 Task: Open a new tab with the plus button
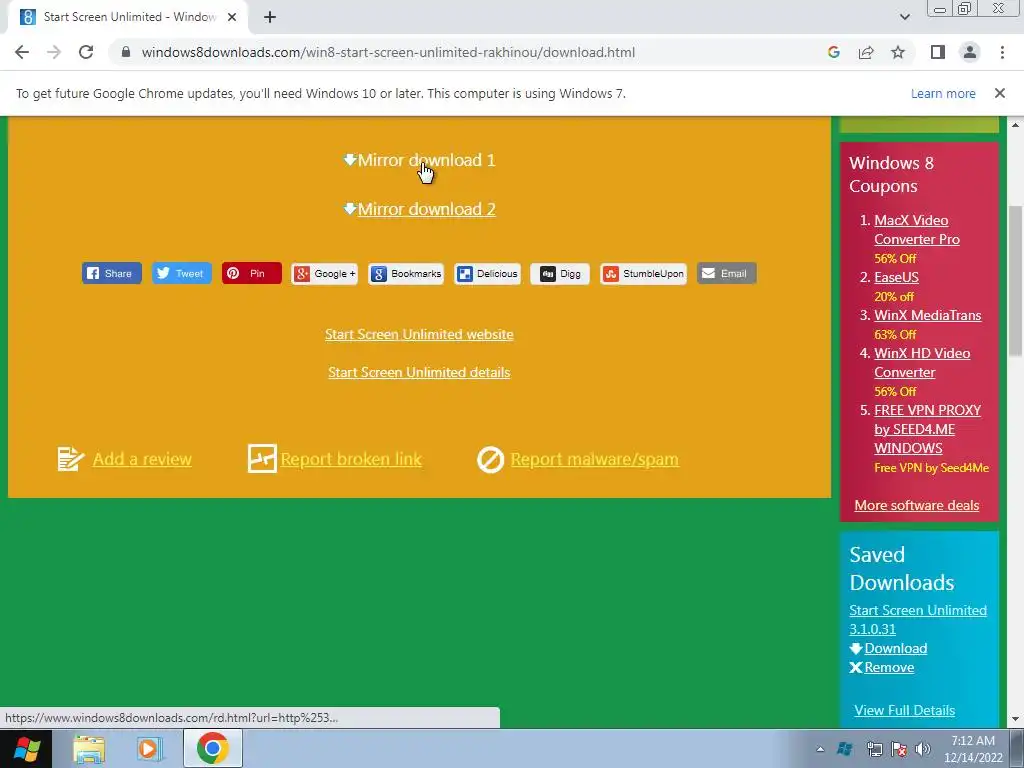[x=270, y=17]
